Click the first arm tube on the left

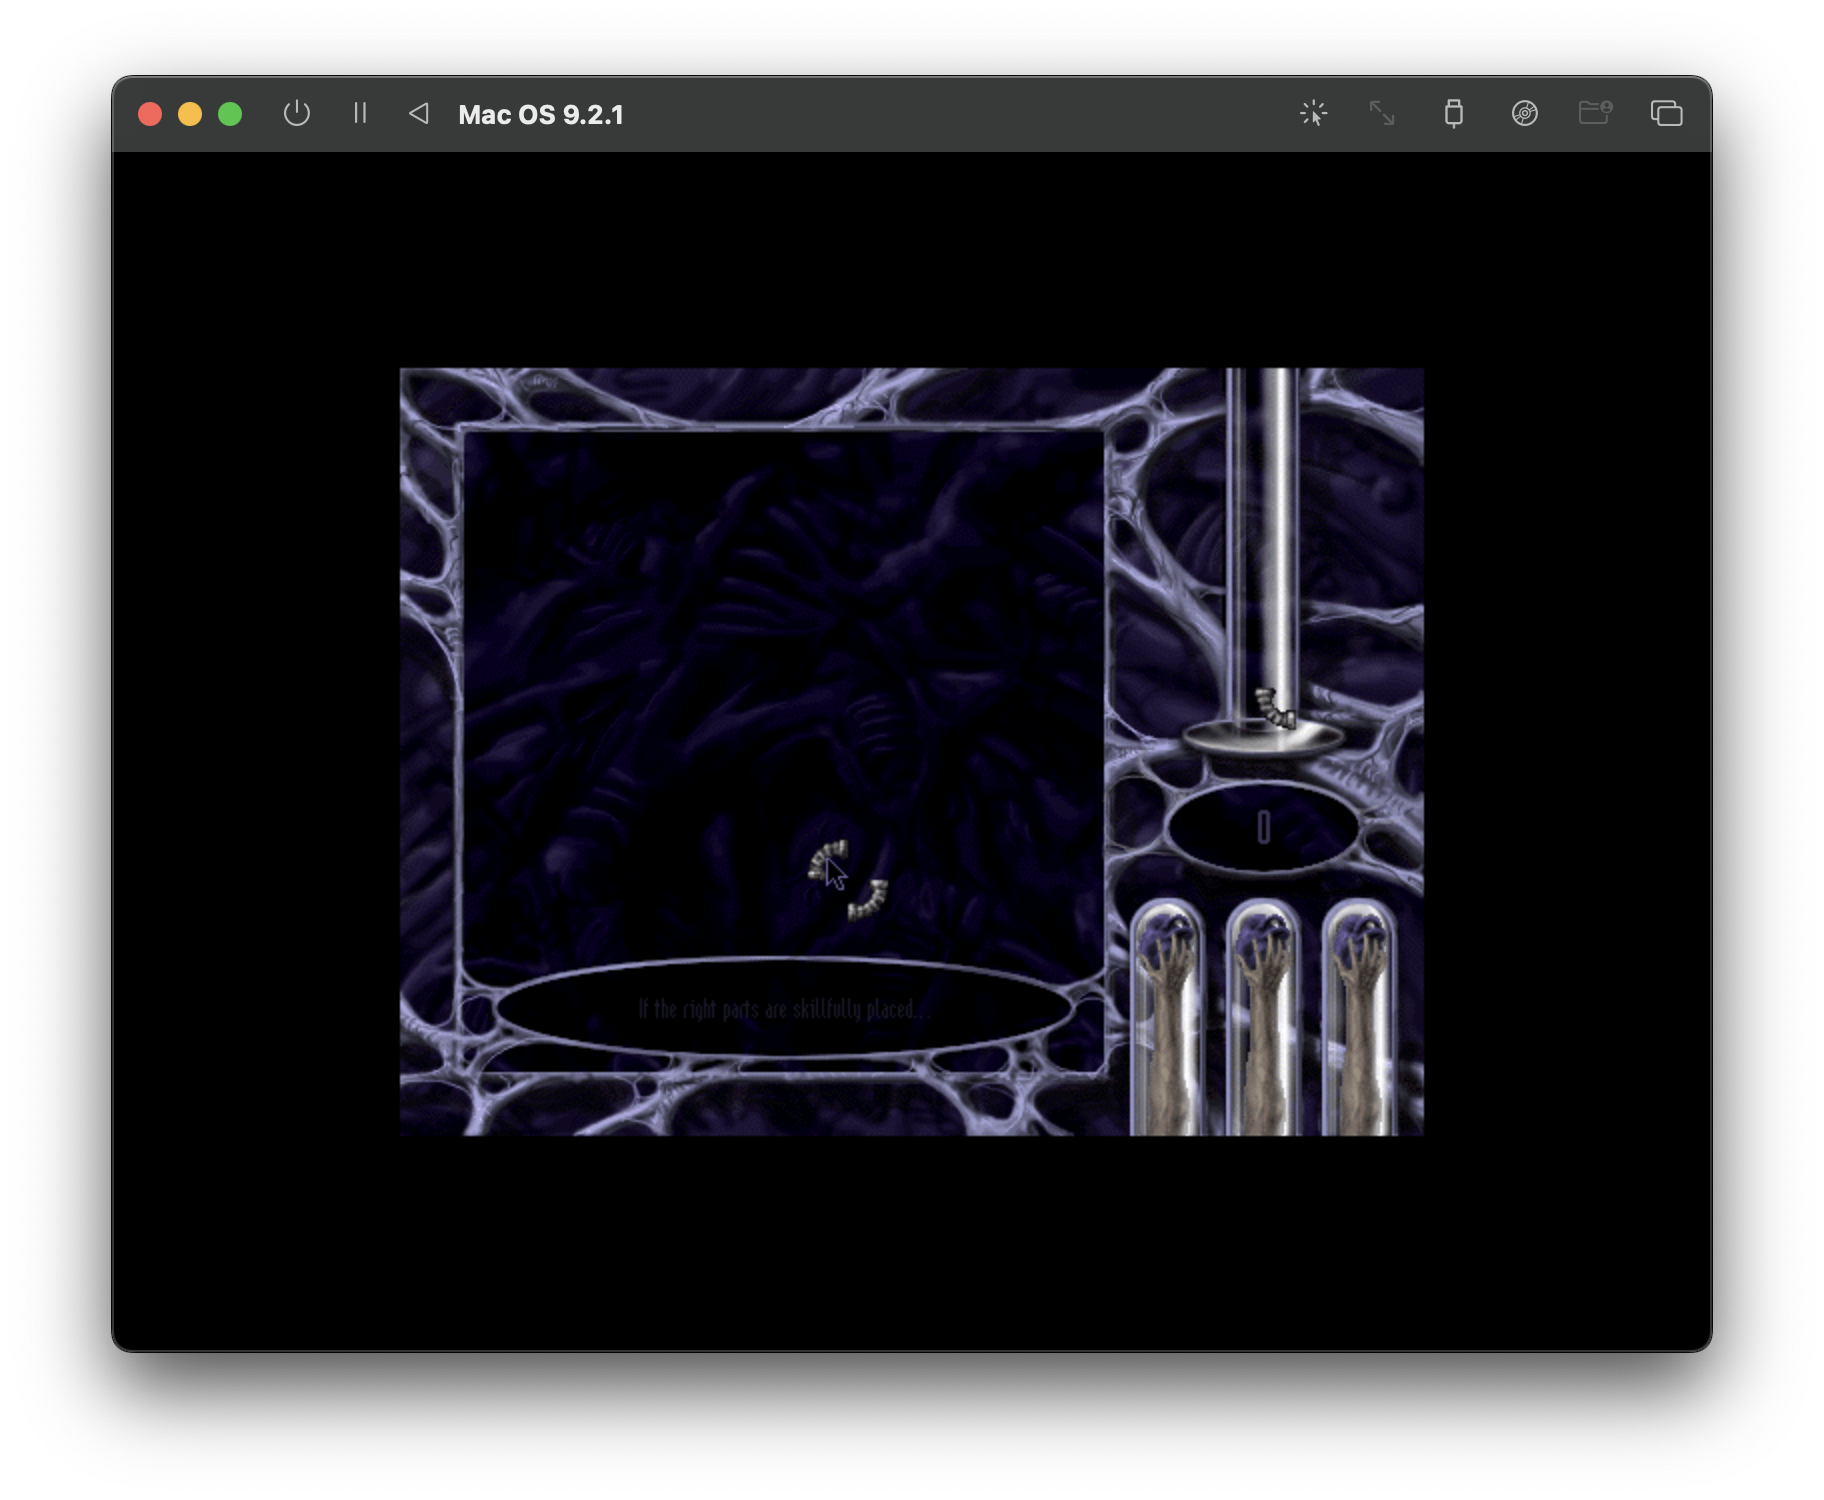point(1166,1017)
